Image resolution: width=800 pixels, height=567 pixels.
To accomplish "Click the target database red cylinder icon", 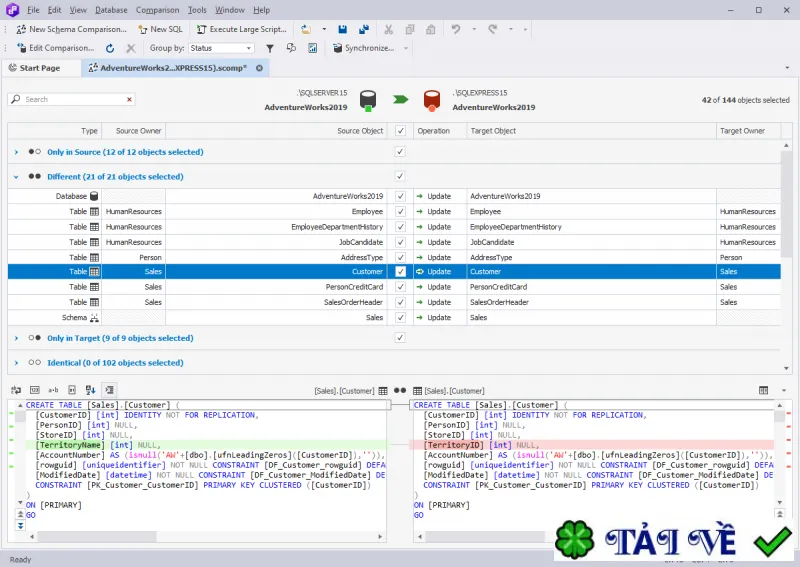I will pyautogui.click(x=432, y=100).
